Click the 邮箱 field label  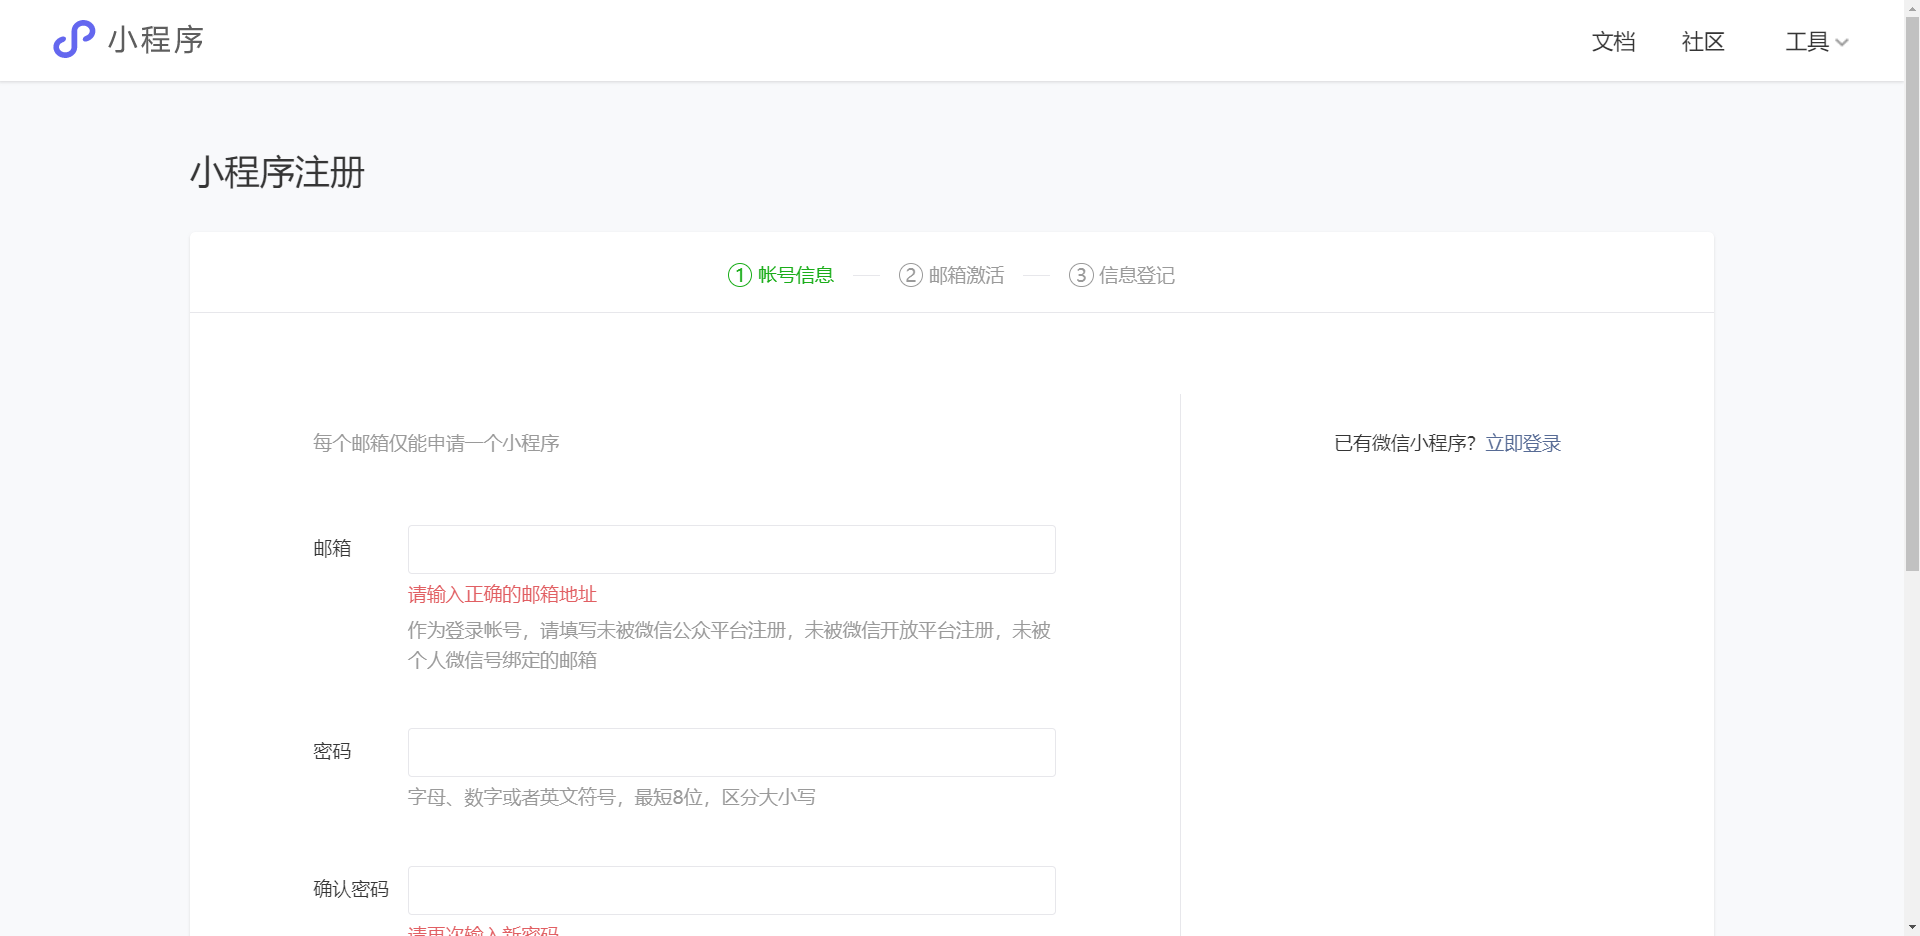(x=332, y=548)
